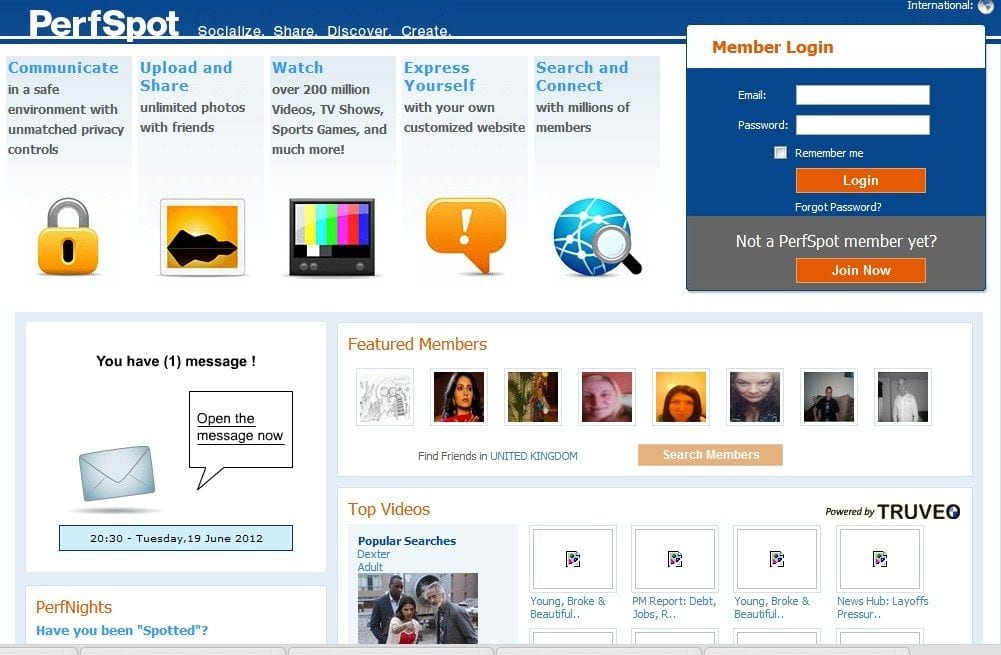Click the orange exclamation speech bubble icon
The height and width of the screenshot is (655, 1001).
pyautogui.click(x=466, y=235)
